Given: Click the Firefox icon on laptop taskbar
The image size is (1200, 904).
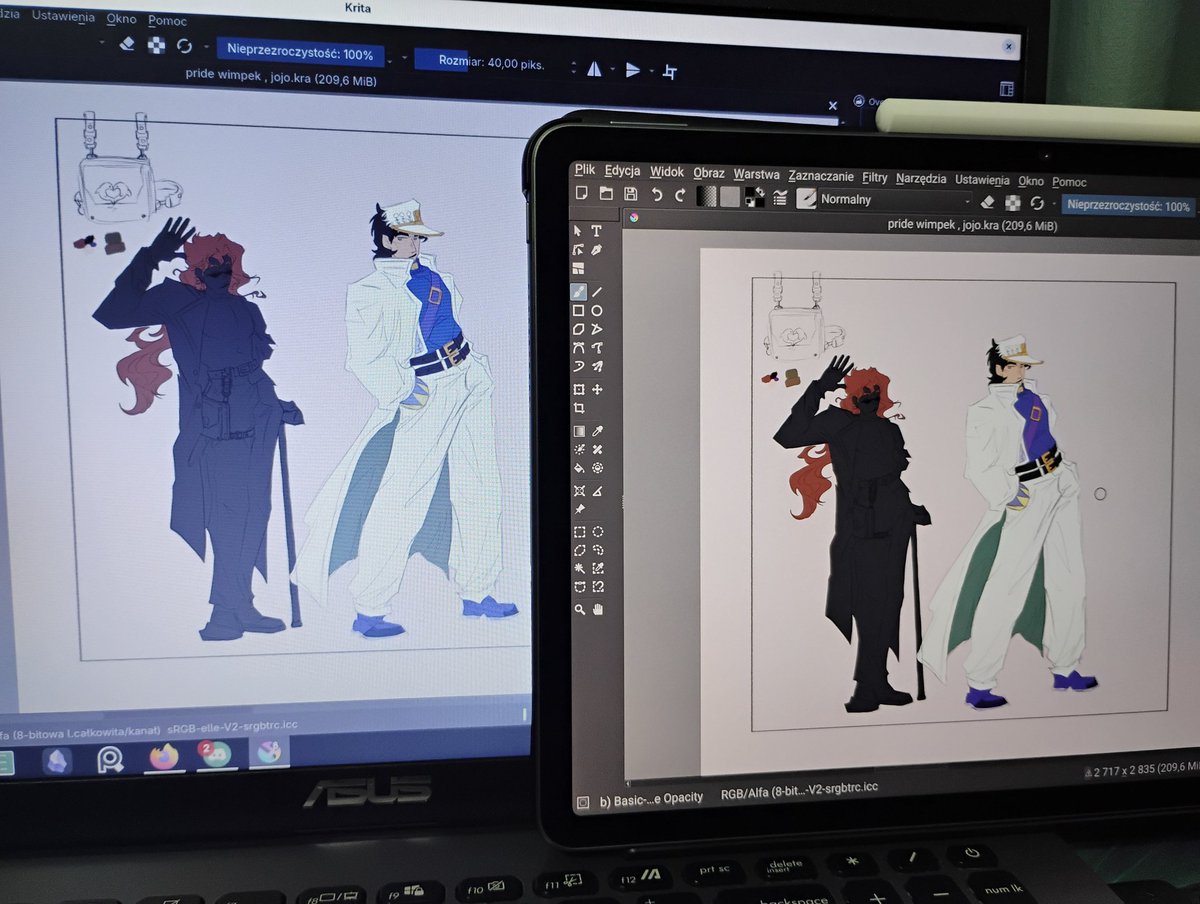Looking at the screenshot, I should (163, 757).
